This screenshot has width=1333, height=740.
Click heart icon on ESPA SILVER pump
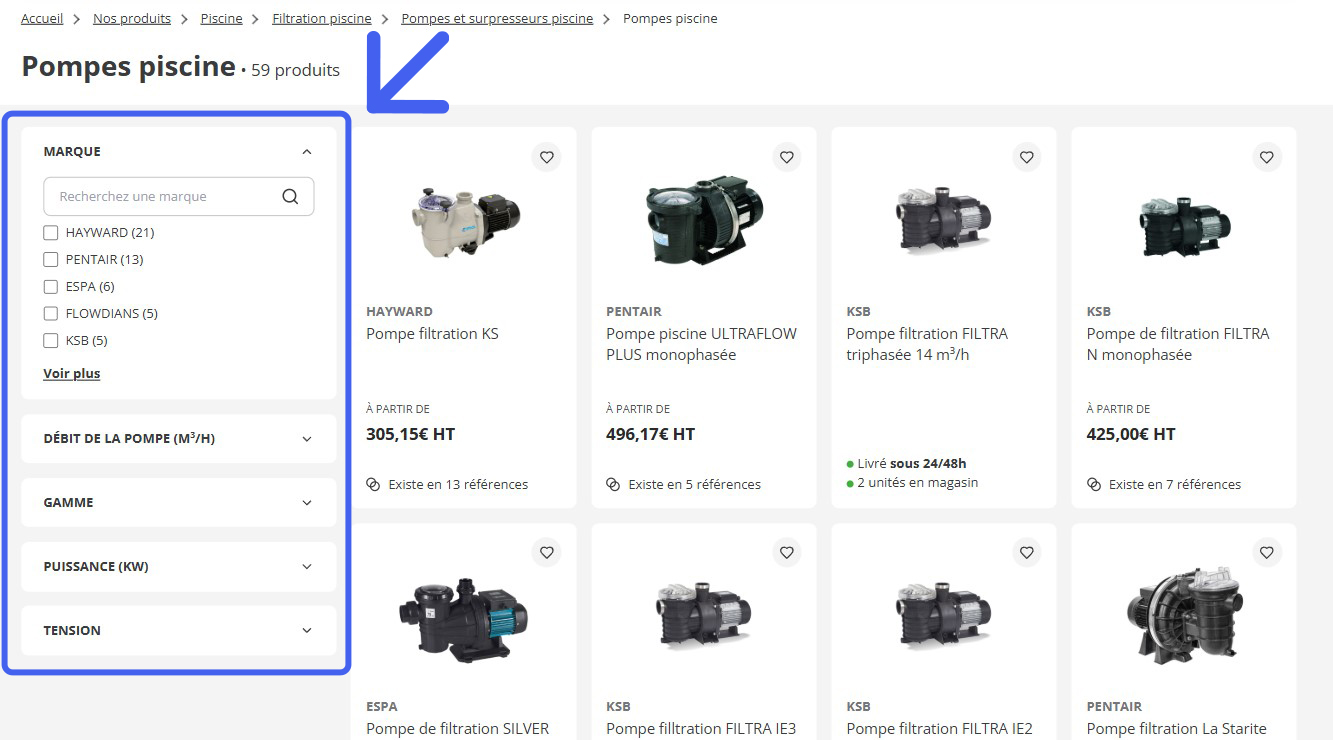point(546,552)
